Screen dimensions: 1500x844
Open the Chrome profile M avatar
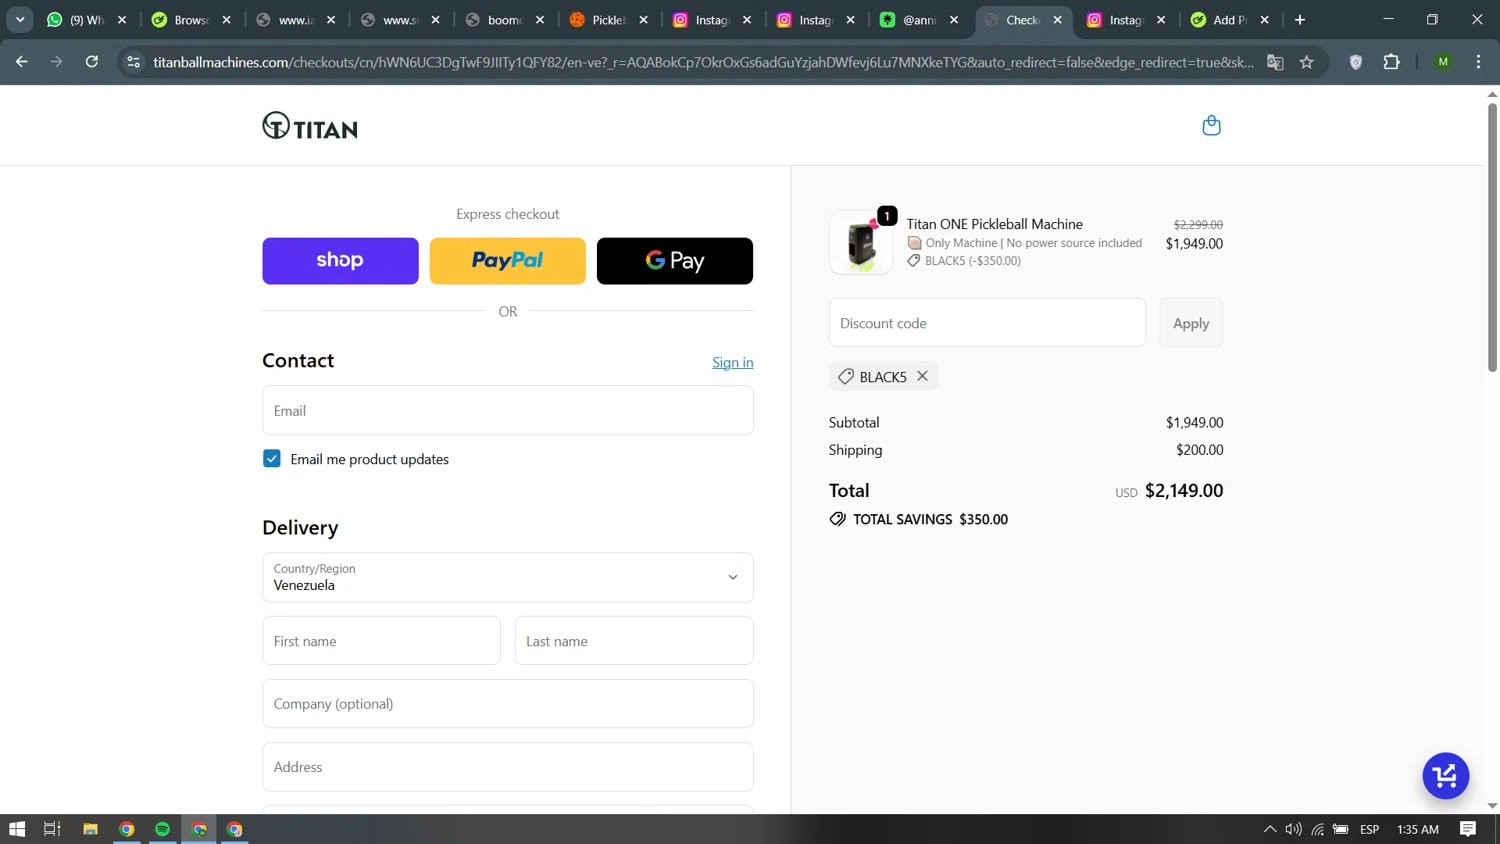point(1443,62)
